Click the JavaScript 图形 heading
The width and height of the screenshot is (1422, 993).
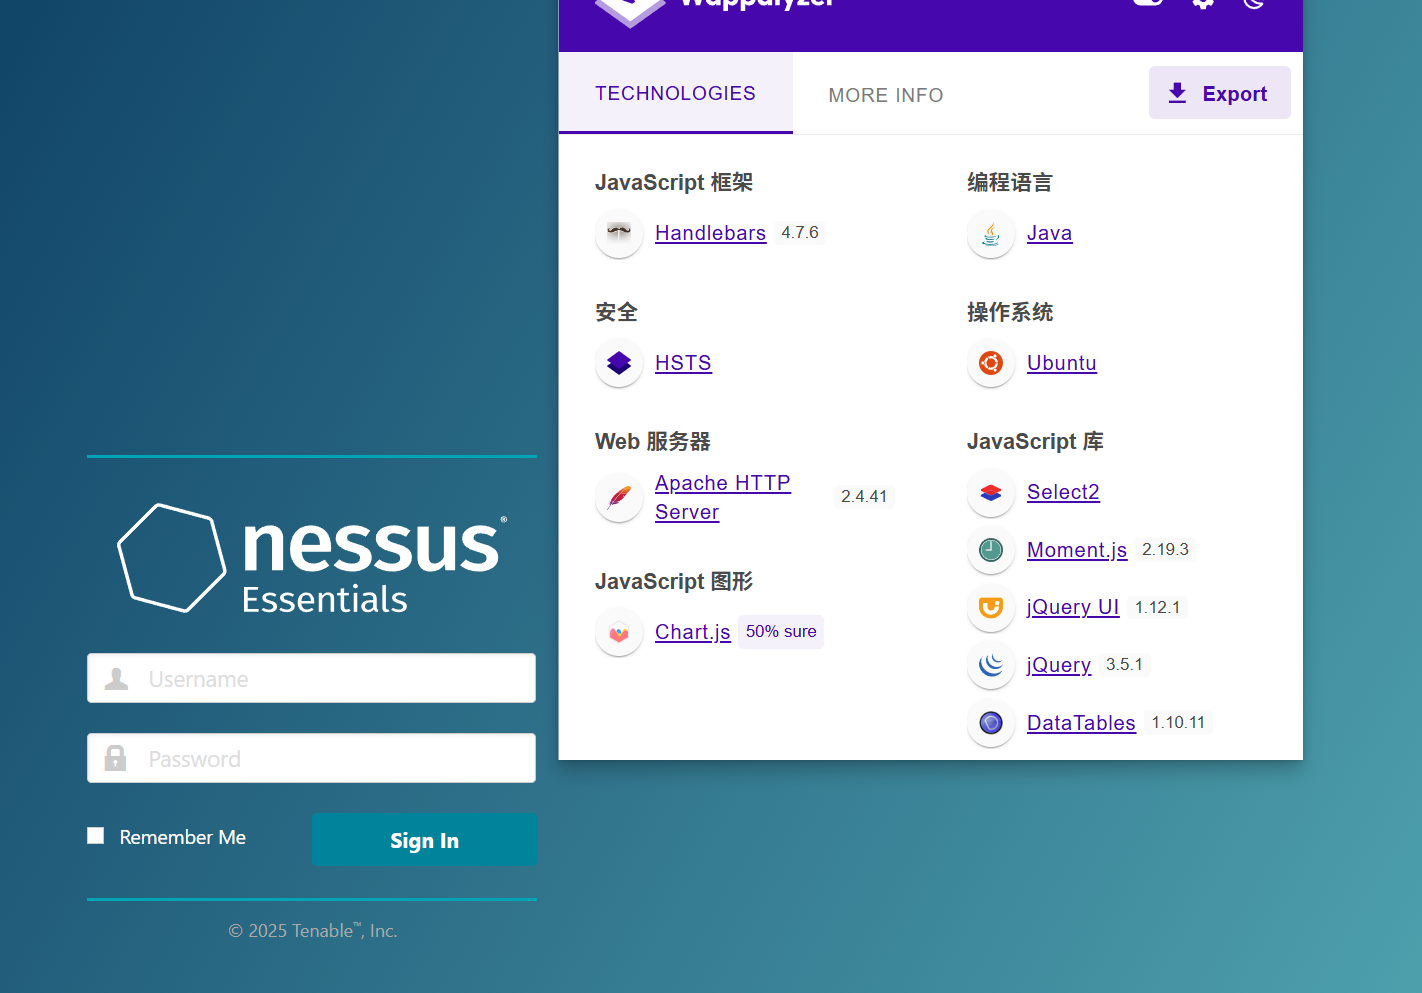pyautogui.click(x=674, y=581)
